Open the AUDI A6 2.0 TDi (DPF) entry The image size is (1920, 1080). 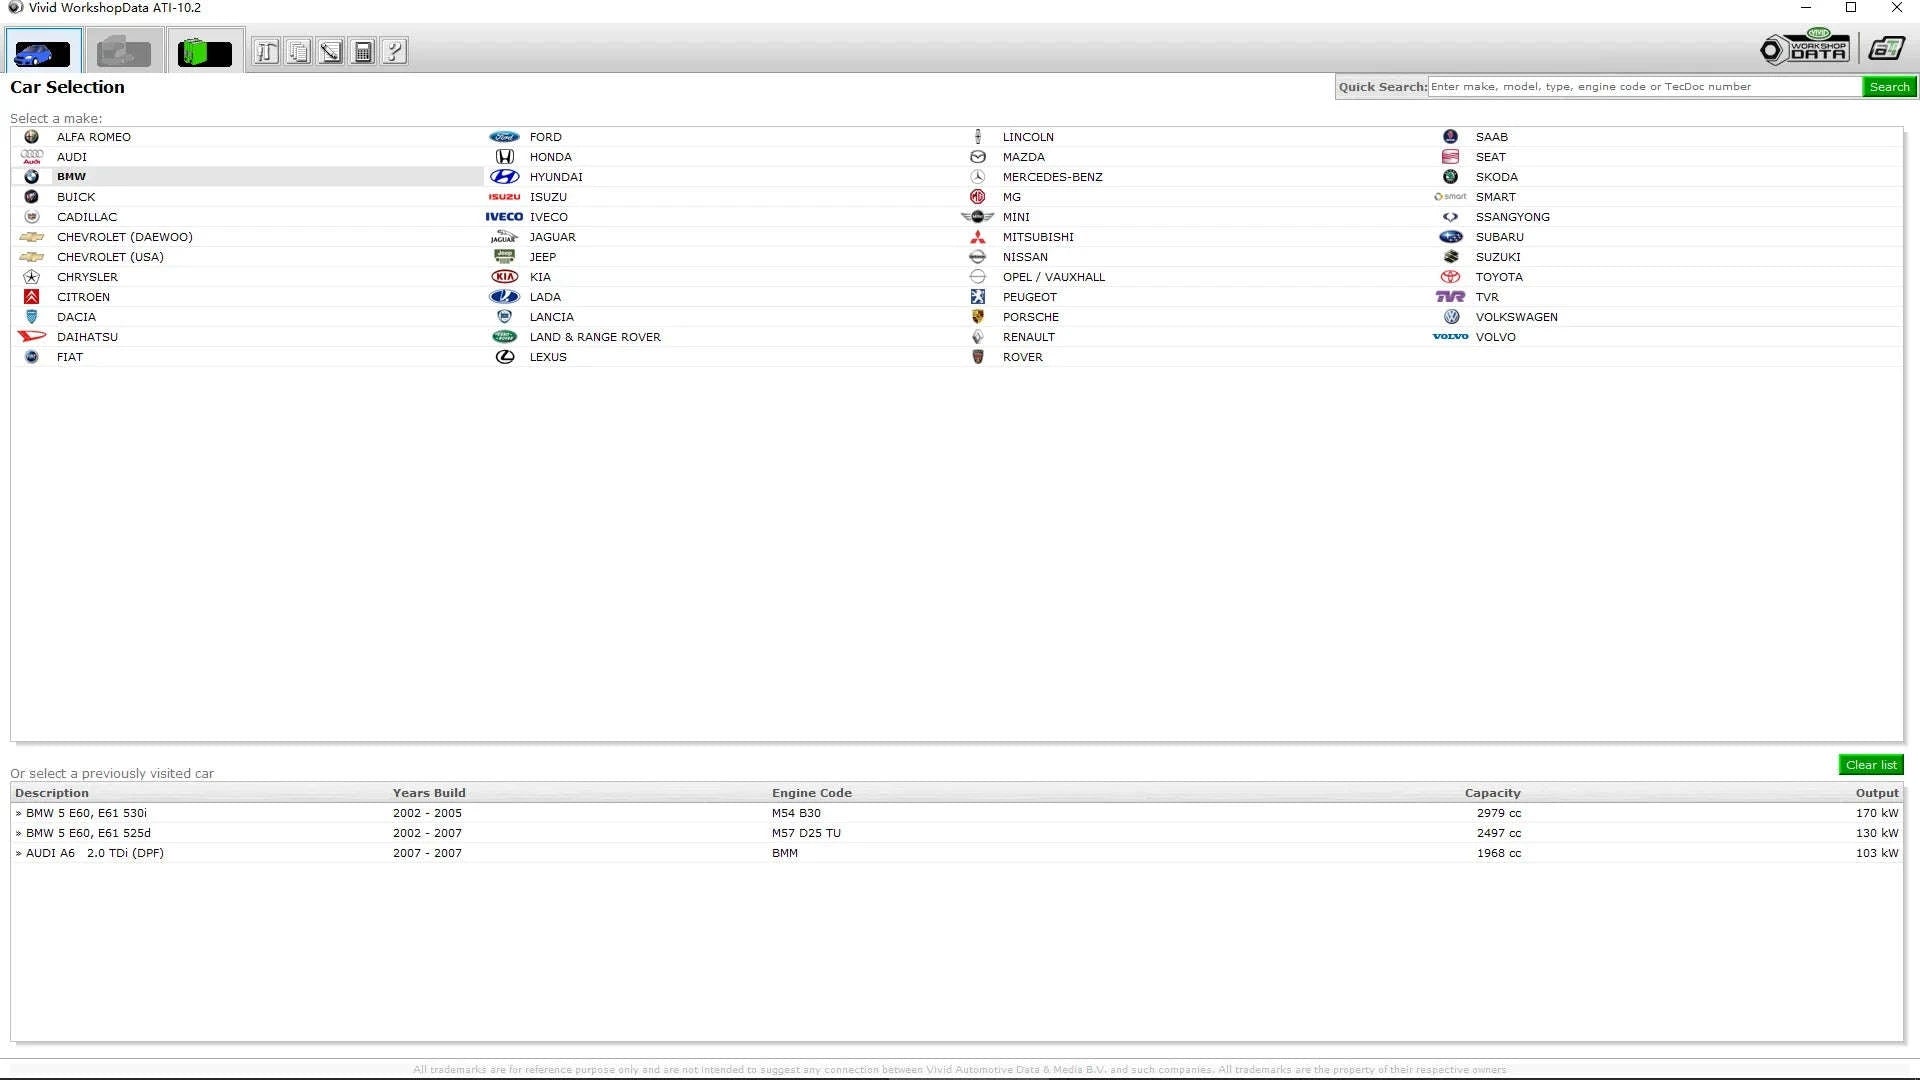pyautogui.click(x=95, y=852)
